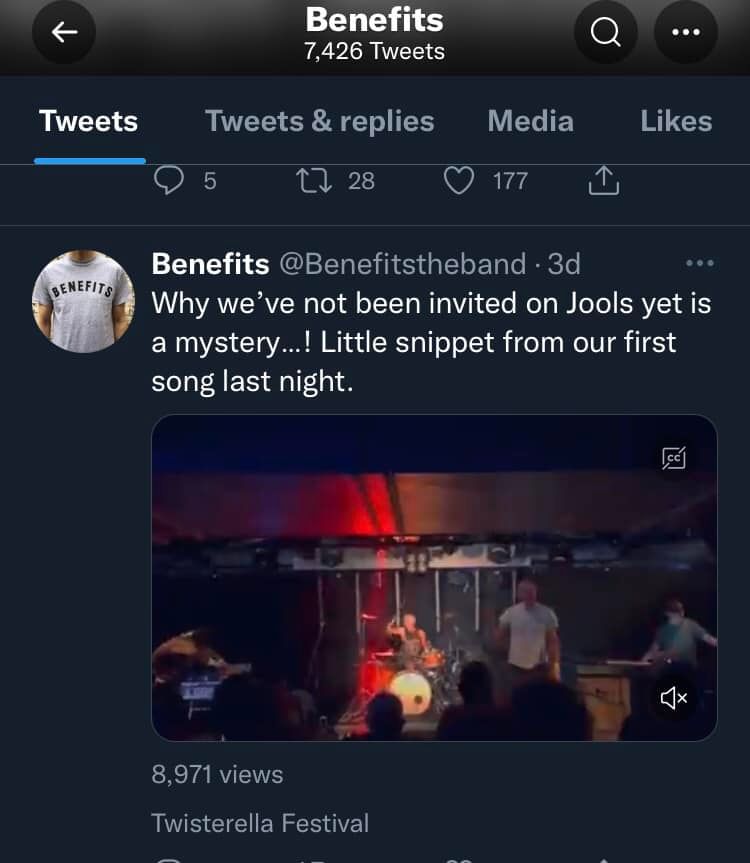The height and width of the screenshot is (863, 750).
Task: Switch to the Tweets tab
Action: click(x=89, y=121)
